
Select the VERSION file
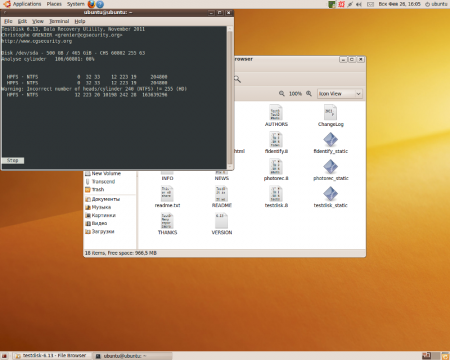222,224
